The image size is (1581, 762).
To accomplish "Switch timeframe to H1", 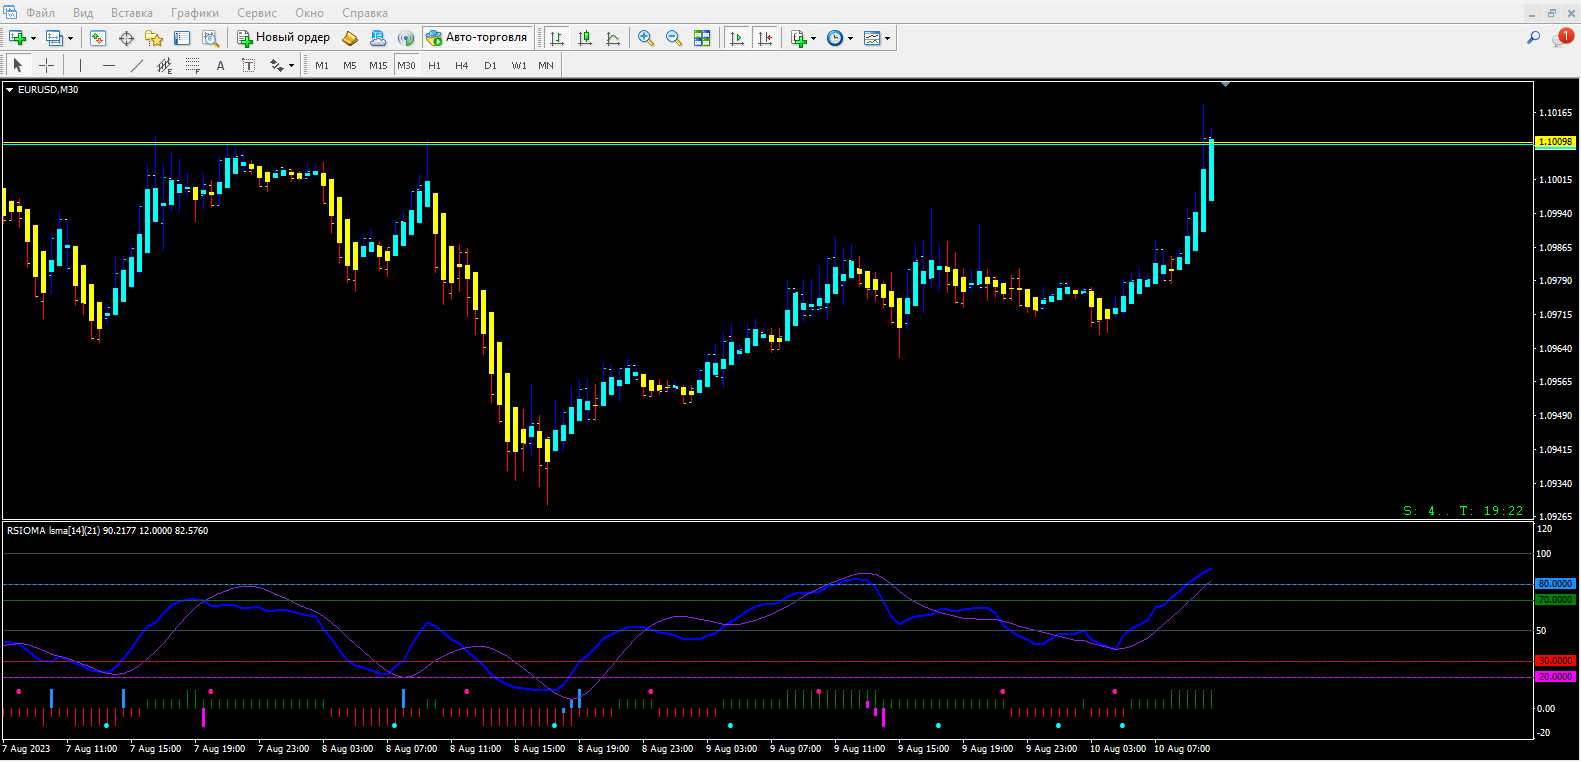I will coord(434,65).
